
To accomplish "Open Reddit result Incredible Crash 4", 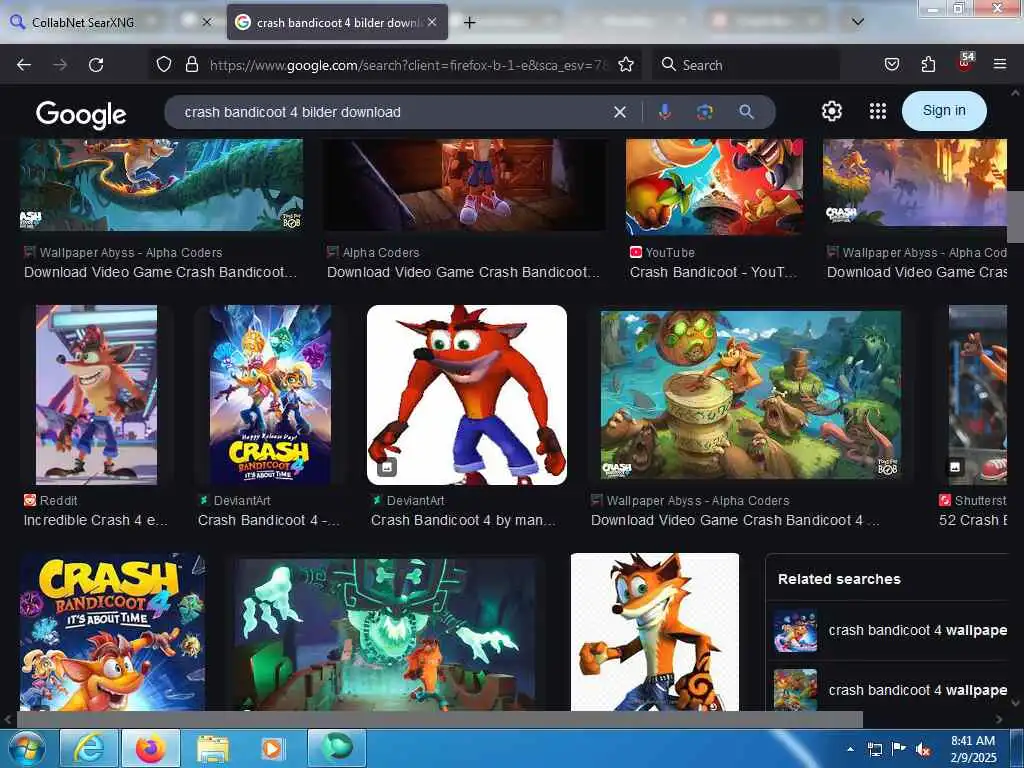I will pos(95,520).
